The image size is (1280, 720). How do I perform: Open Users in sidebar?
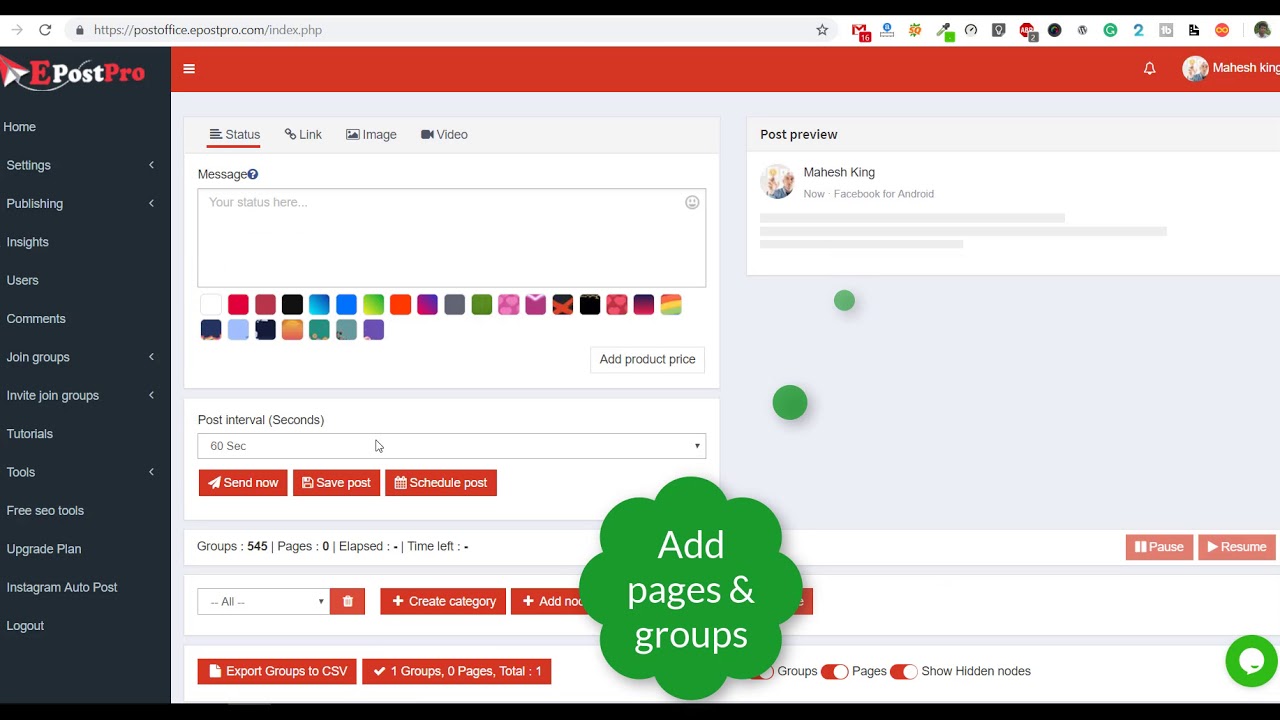(23, 280)
